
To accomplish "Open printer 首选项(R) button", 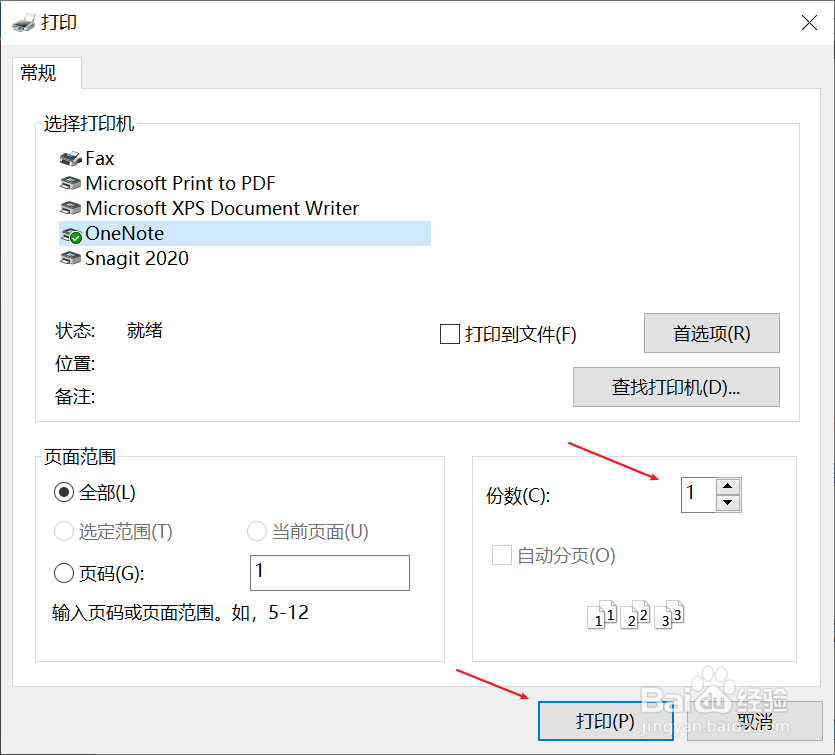I will 711,333.
